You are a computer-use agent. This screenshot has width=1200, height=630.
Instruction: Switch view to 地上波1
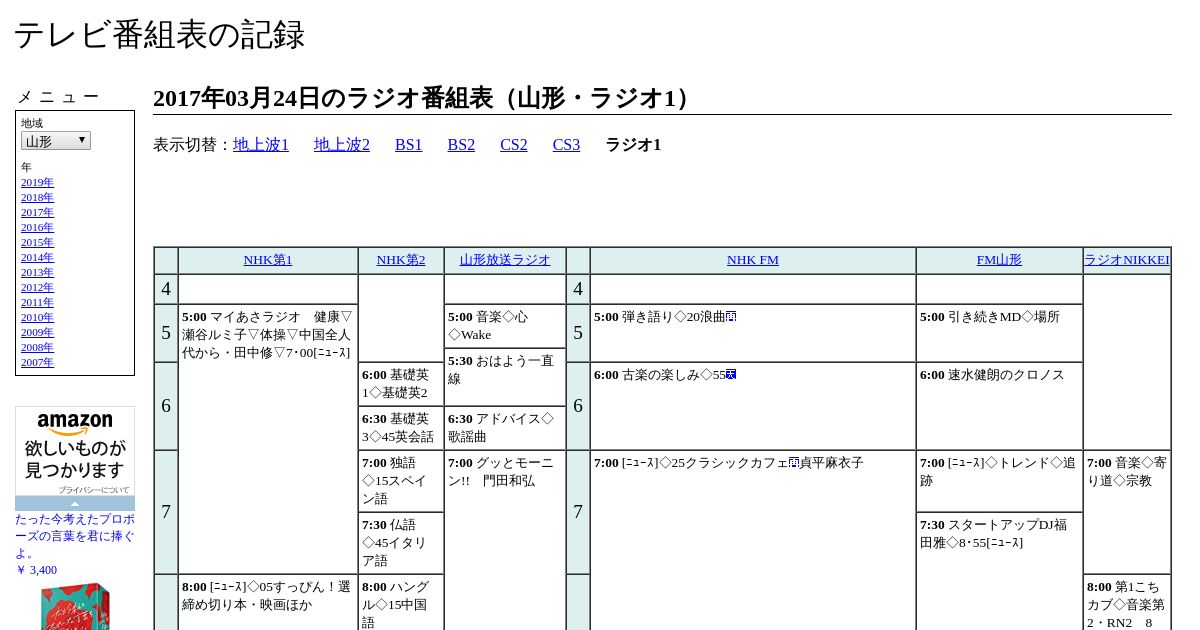[261, 145]
